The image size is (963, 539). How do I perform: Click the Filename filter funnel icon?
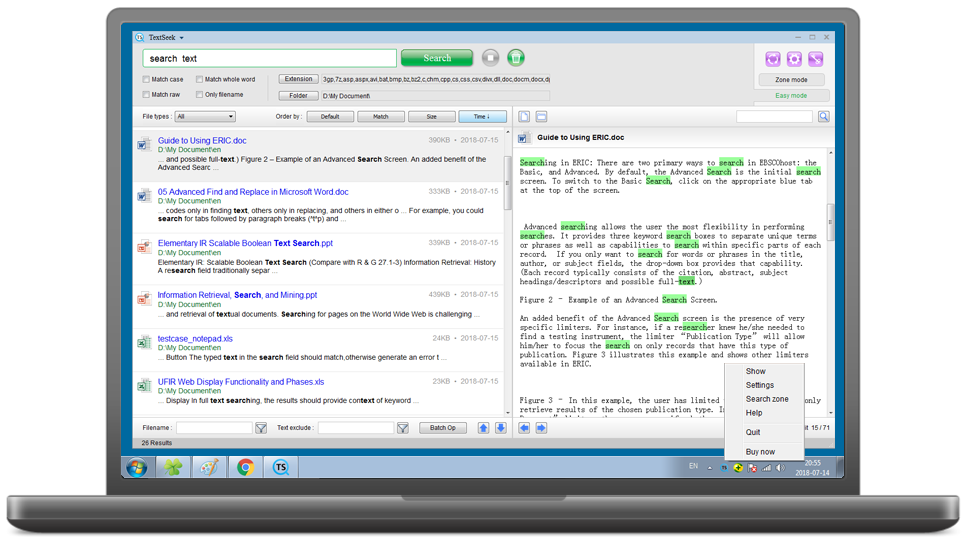point(261,428)
